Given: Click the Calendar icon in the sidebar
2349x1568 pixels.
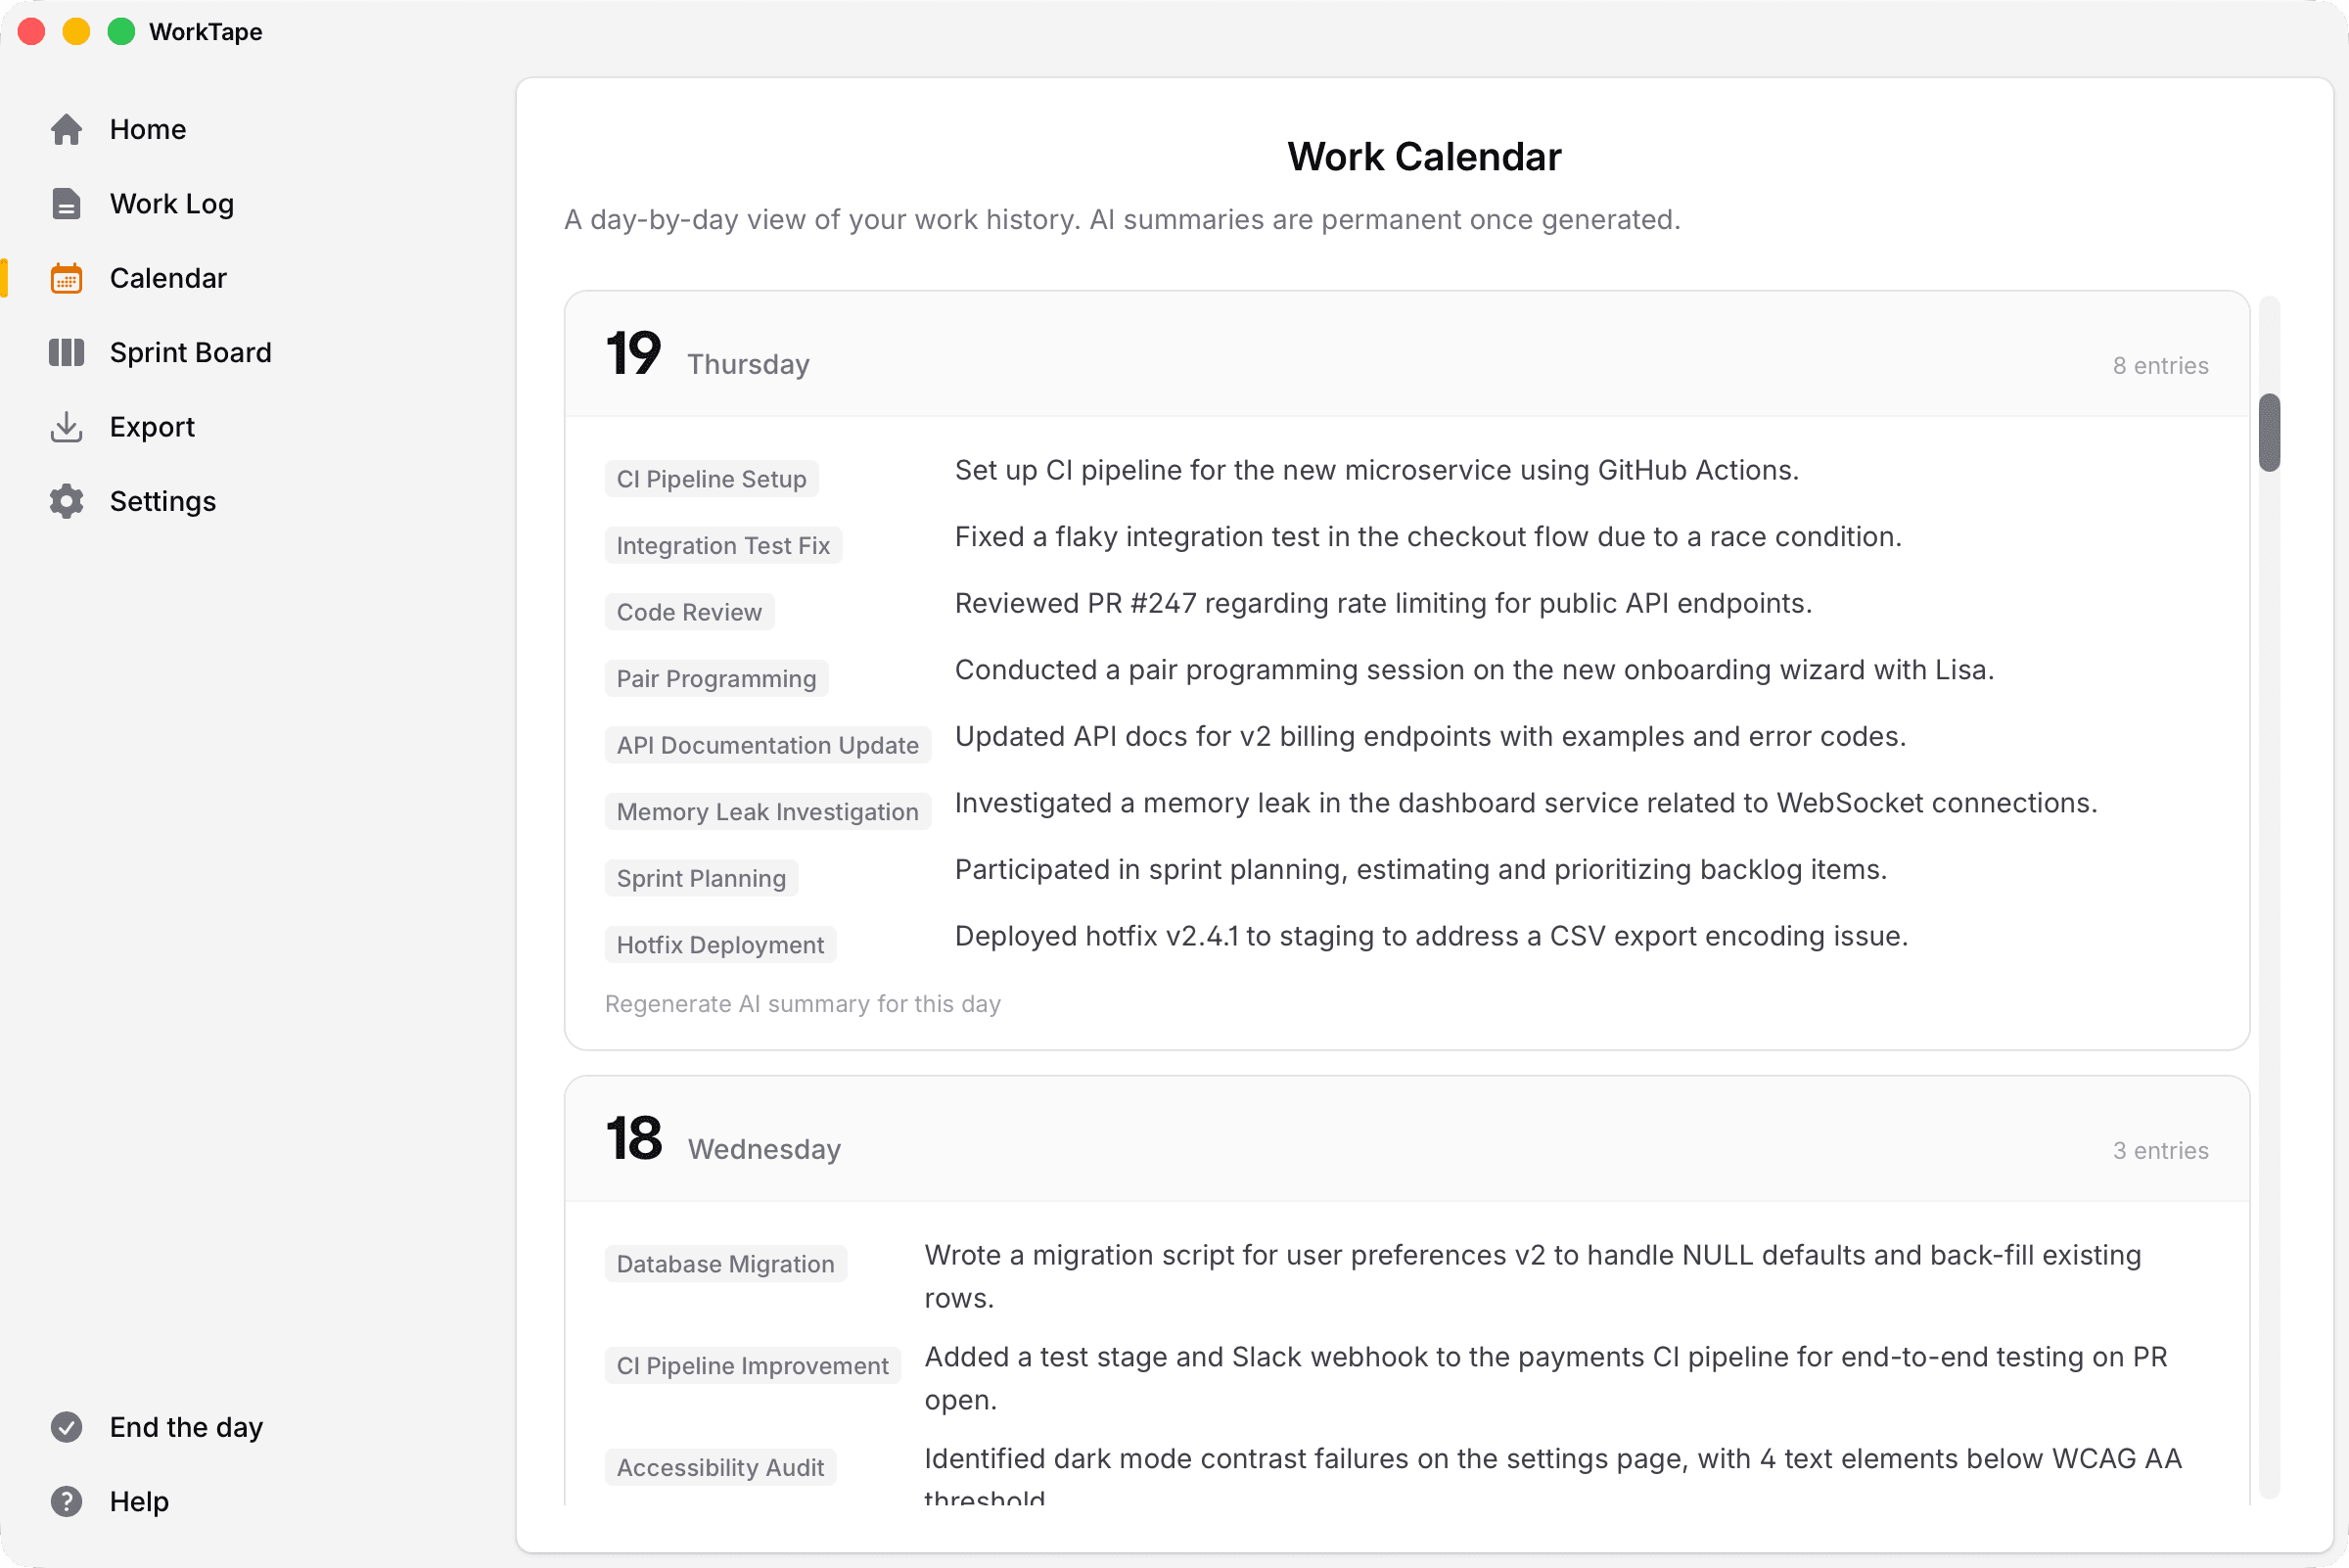Looking at the screenshot, I should click(x=66, y=278).
